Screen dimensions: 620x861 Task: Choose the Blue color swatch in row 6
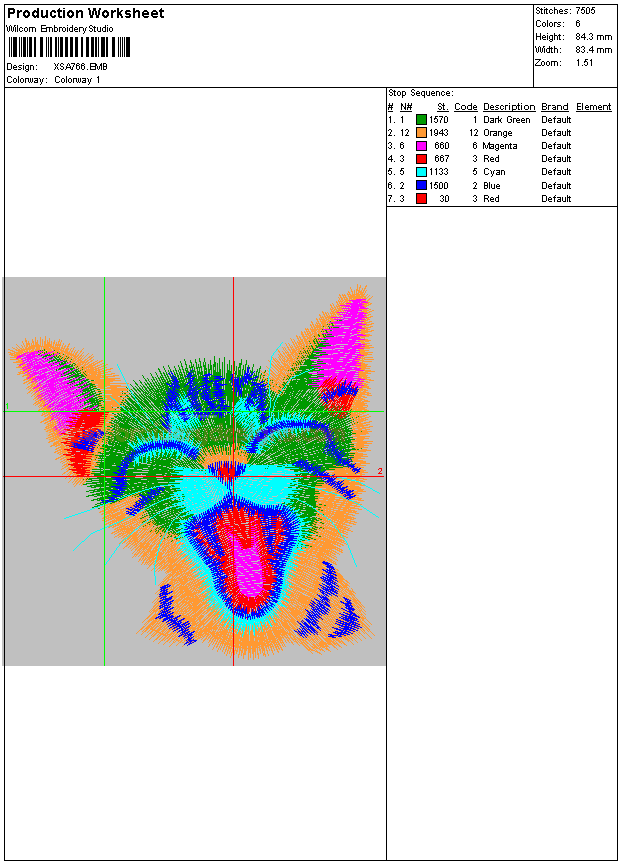coord(421,186)
